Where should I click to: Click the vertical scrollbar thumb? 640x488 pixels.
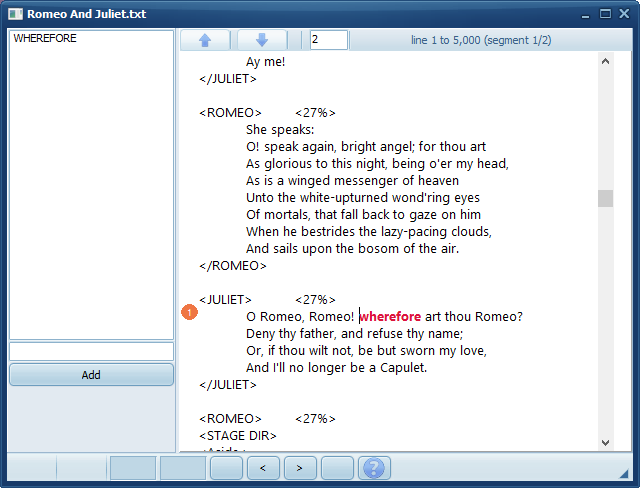(x=605, y=198)
